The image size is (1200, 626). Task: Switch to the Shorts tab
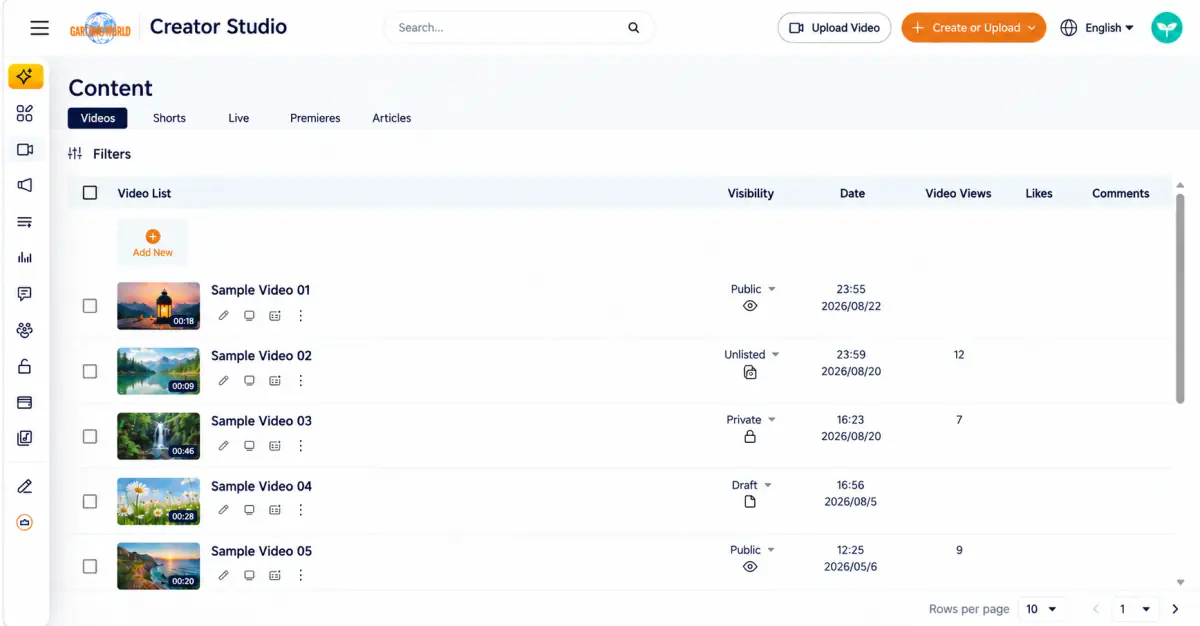tap(169, 118)
